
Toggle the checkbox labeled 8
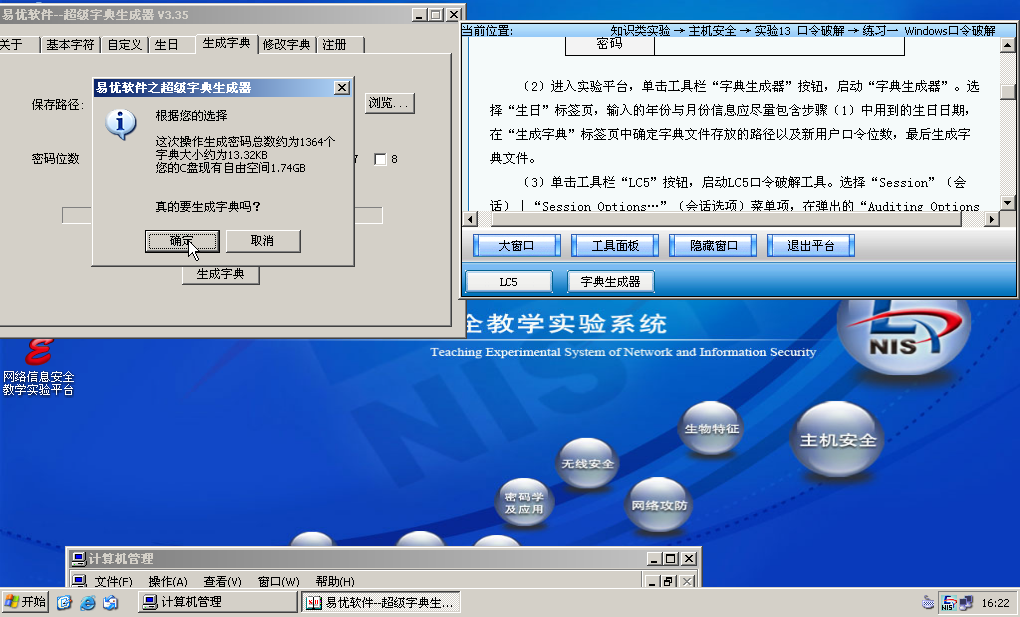pos(381,159)
